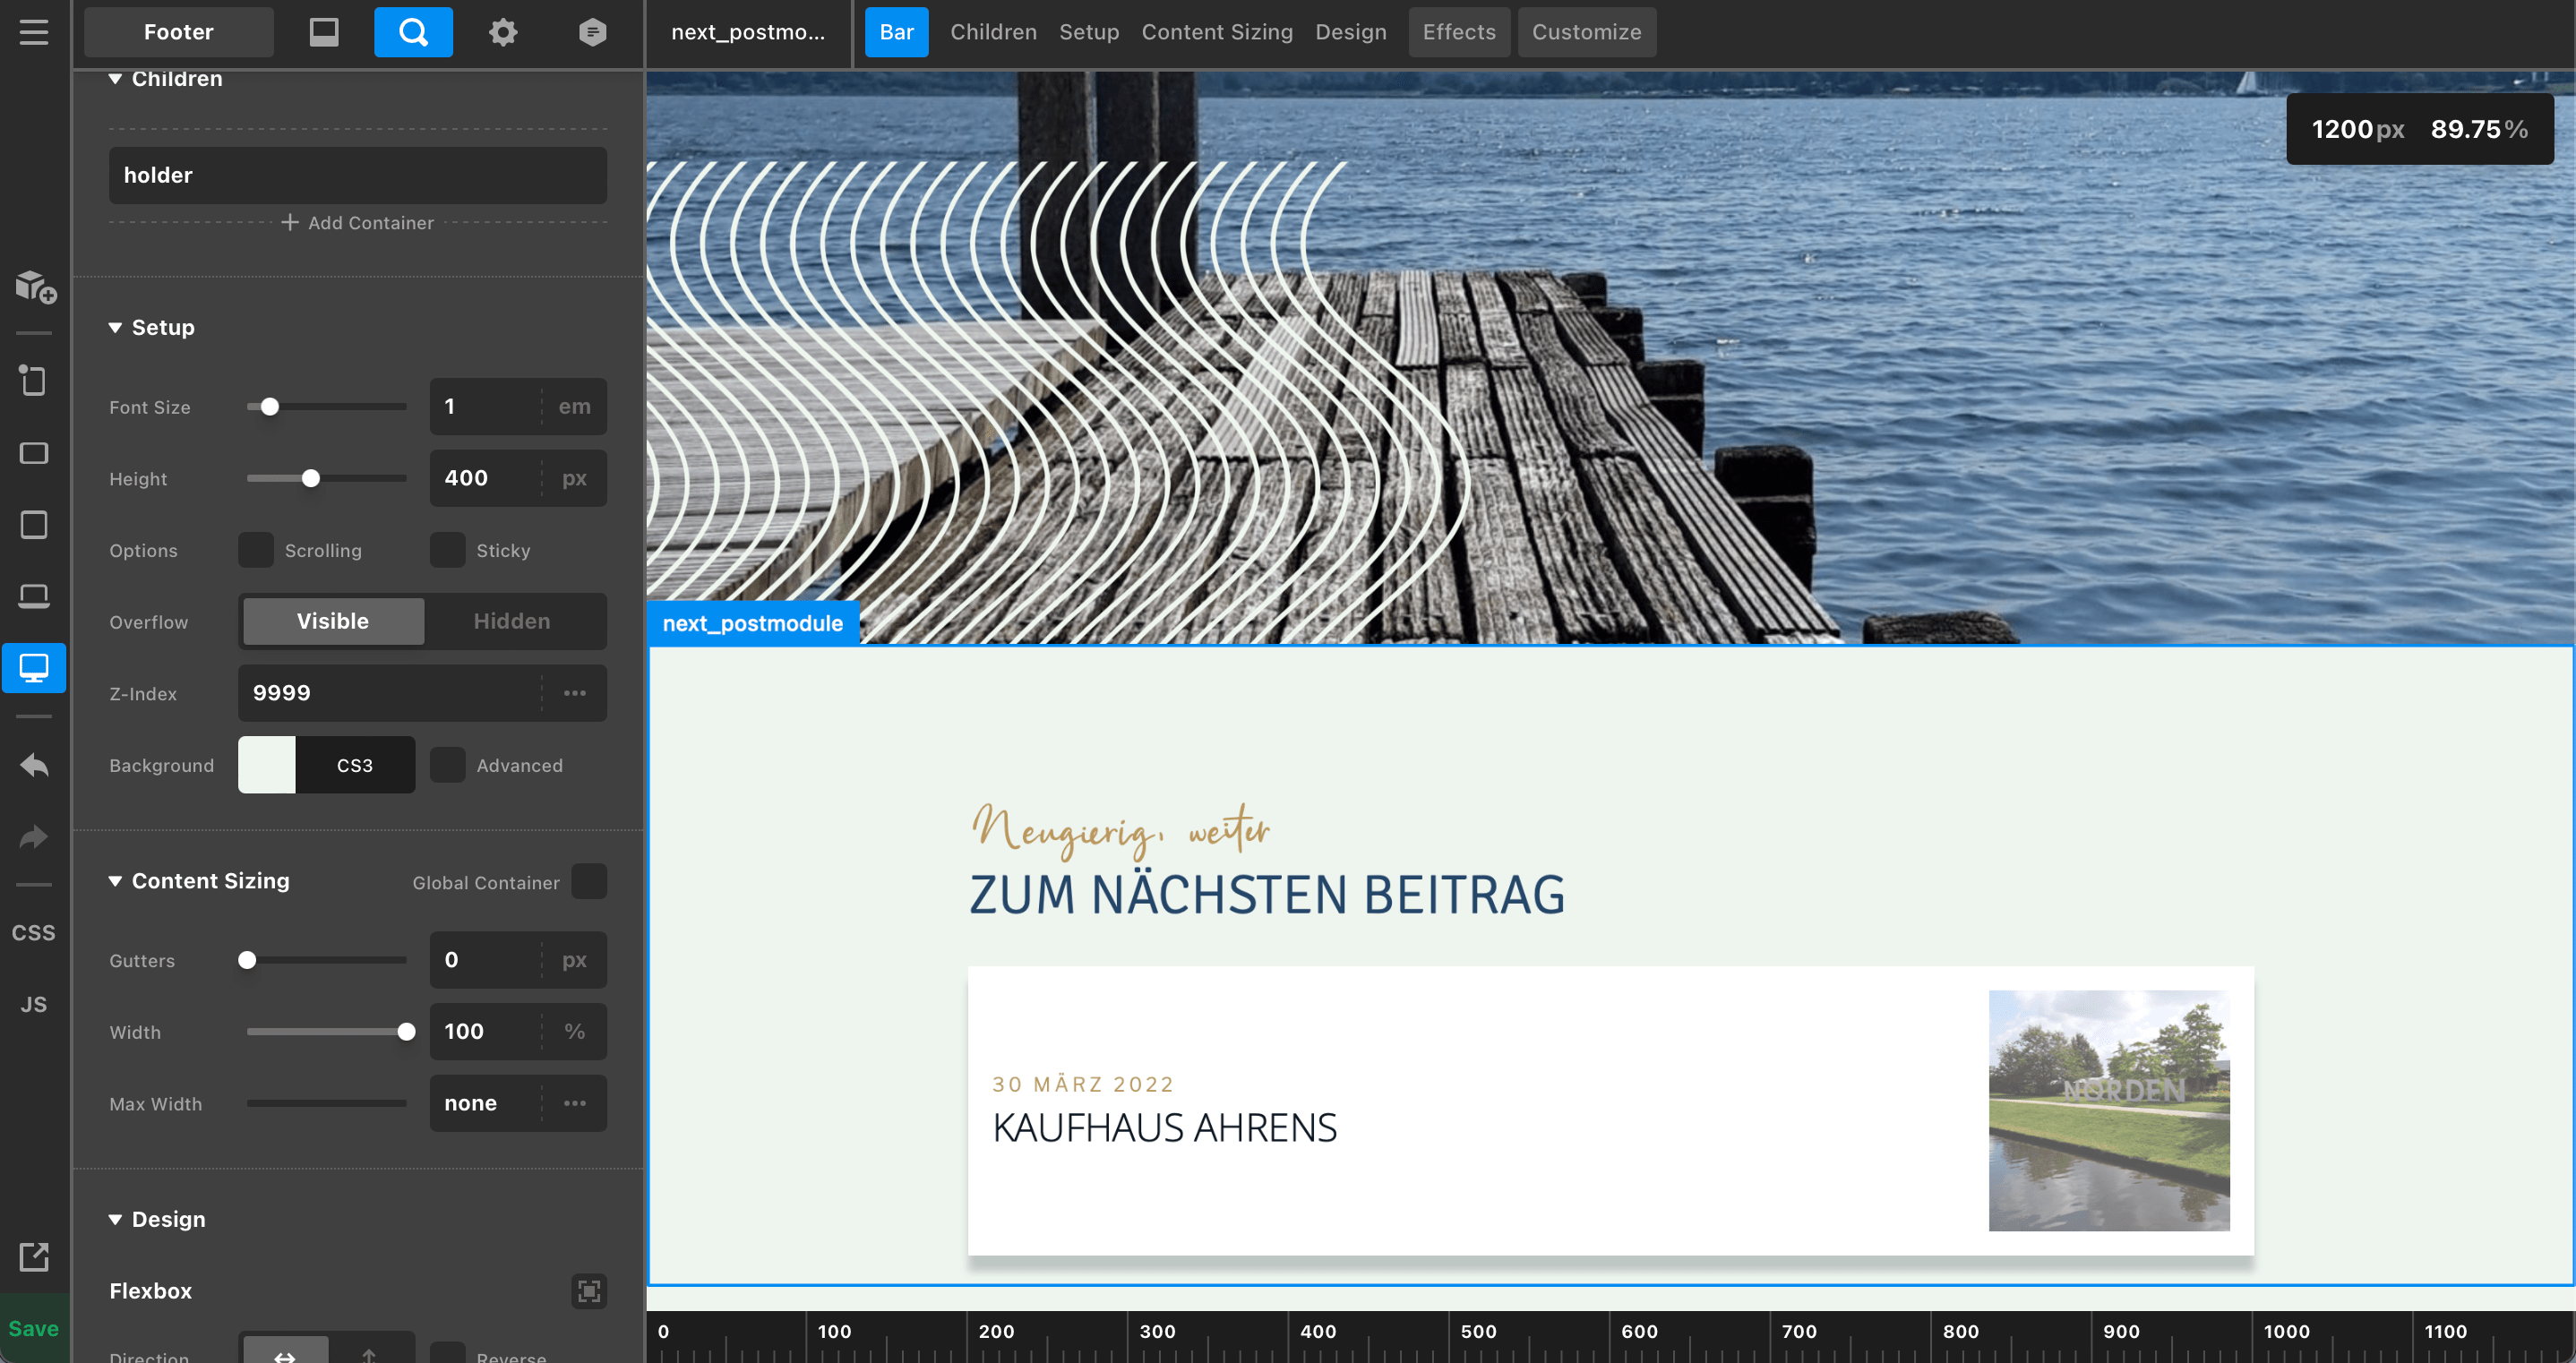Open the settings gear icon

point(502,32)
